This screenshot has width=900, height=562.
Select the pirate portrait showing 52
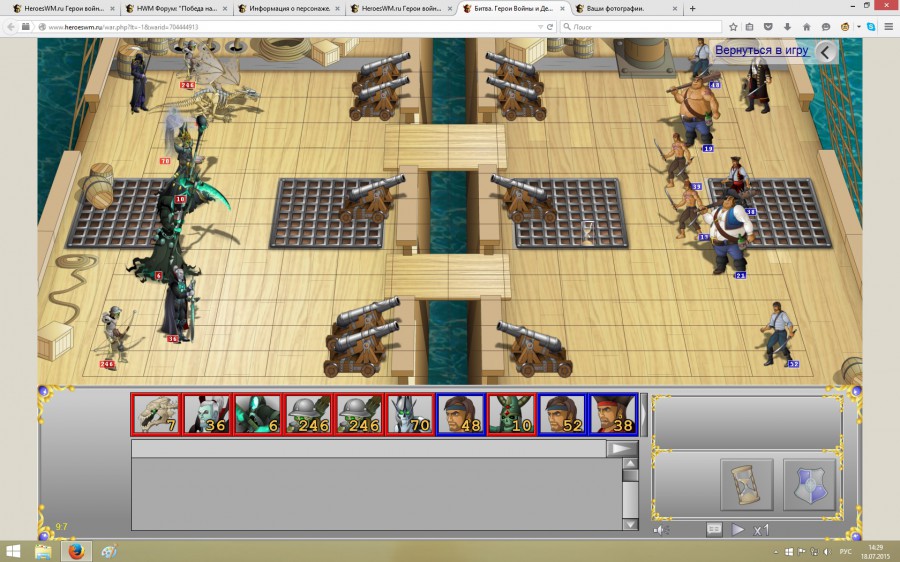[x=562, y=414]
